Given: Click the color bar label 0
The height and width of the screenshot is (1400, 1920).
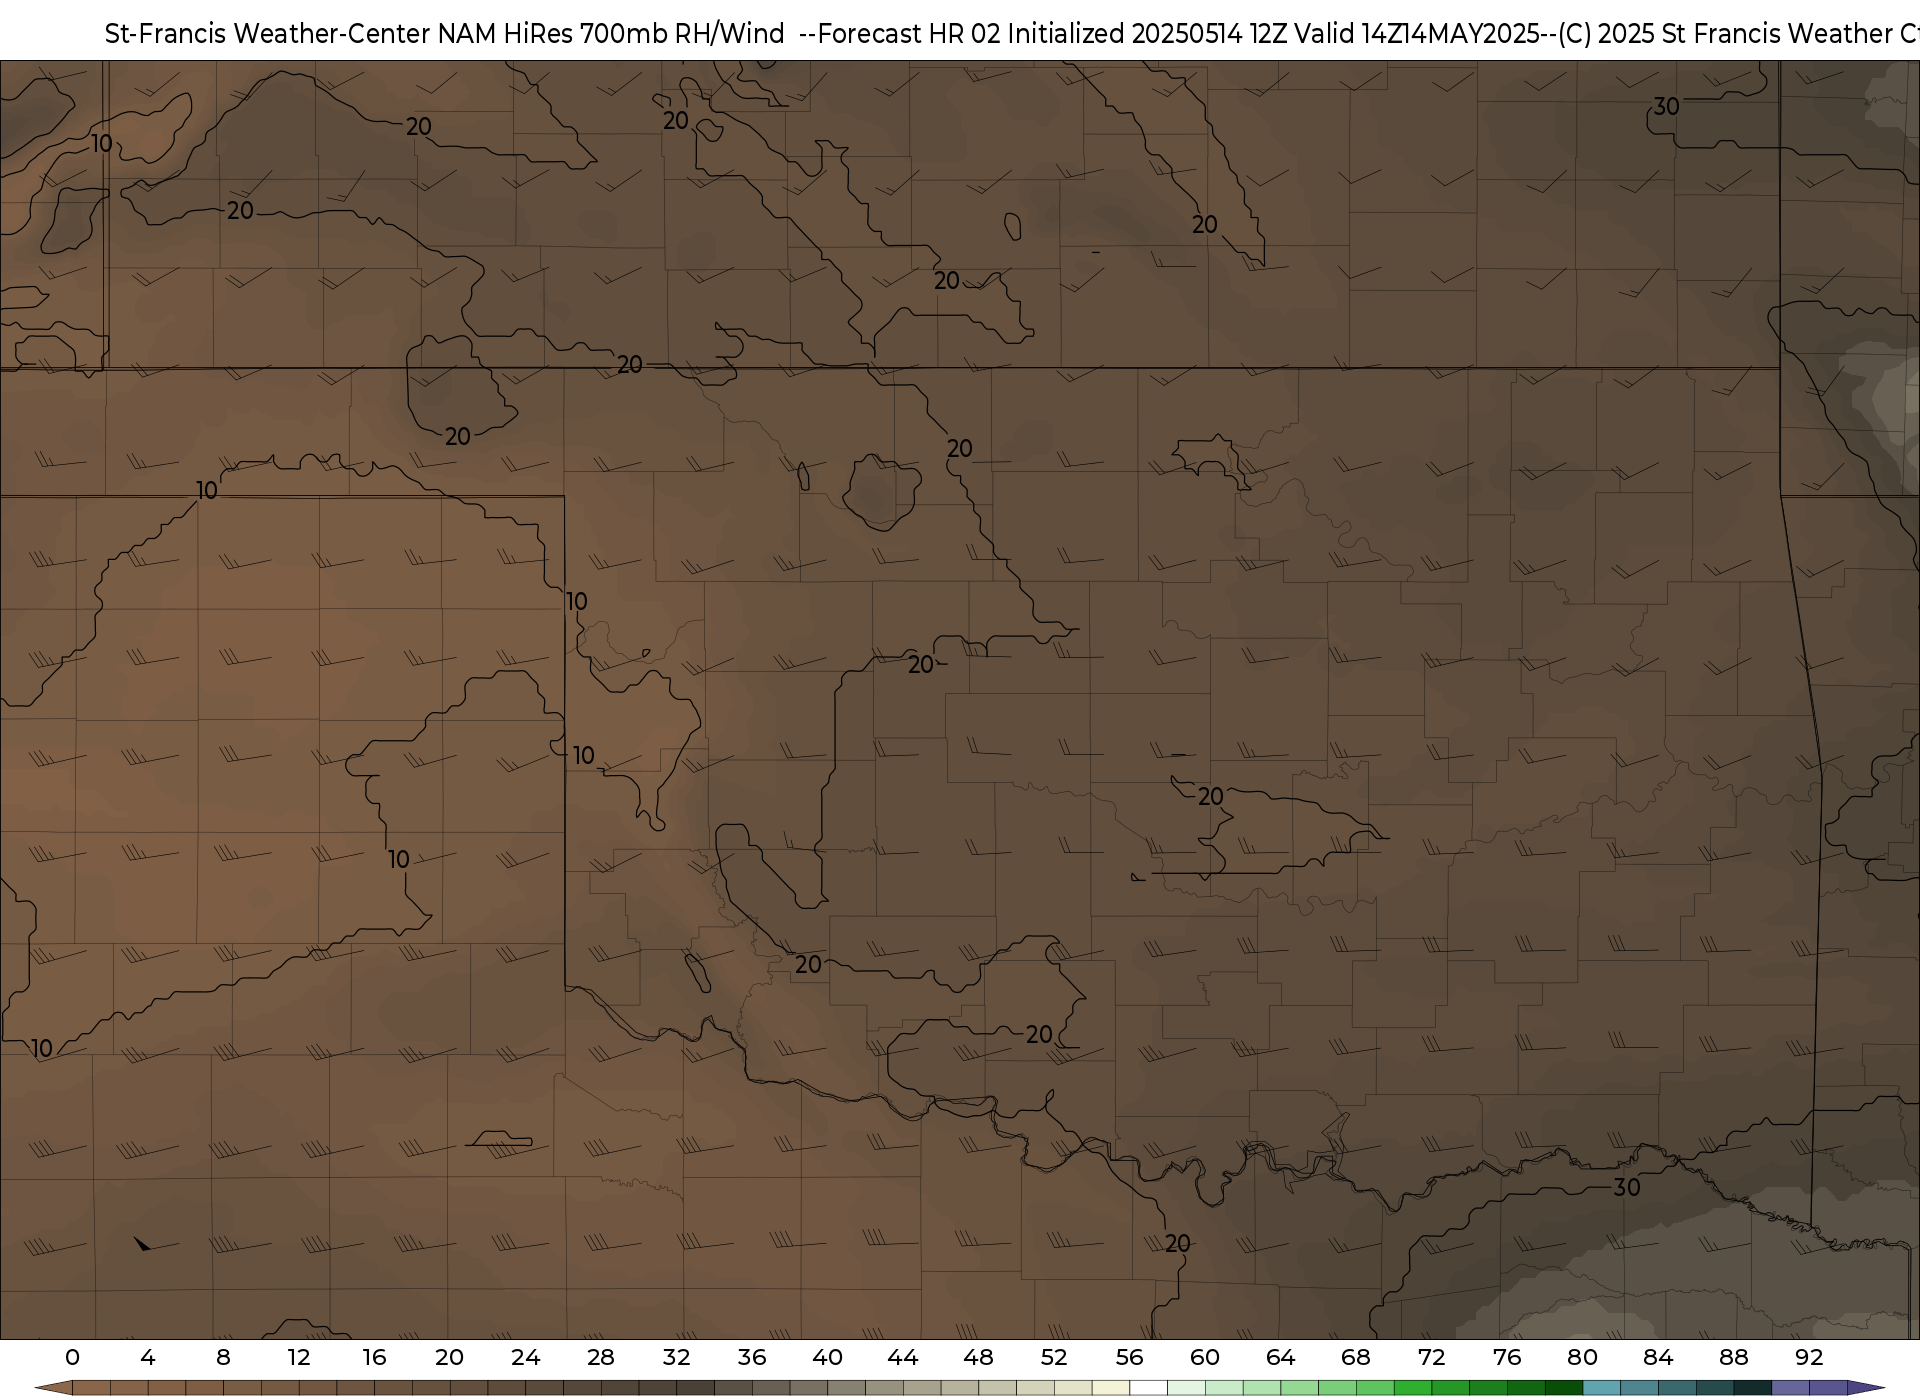Looking at the screenshot, I should [72, 1357].
